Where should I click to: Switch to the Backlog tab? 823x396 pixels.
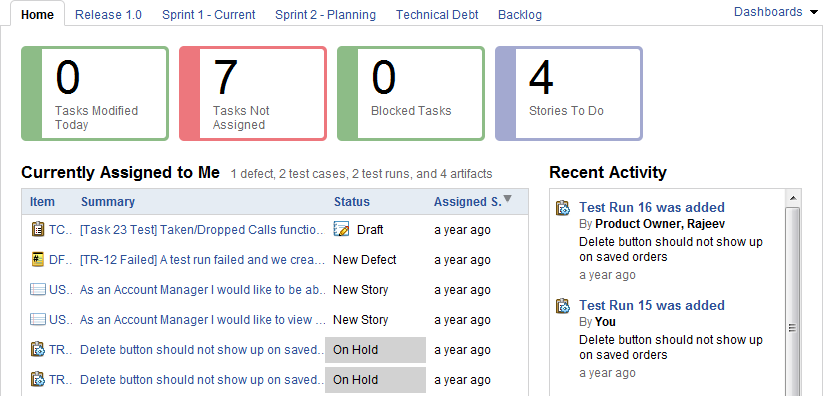520,15
